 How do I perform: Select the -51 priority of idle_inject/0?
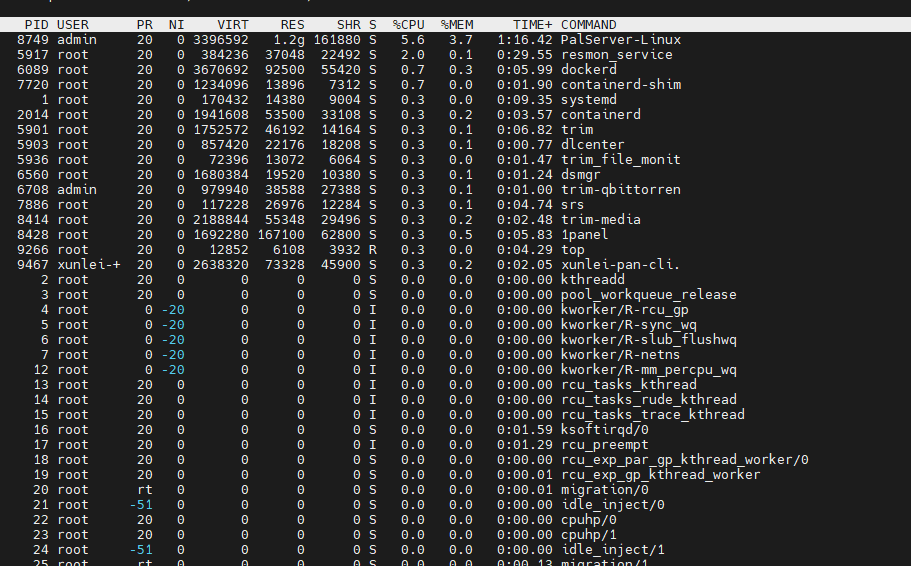coord(141,506)
